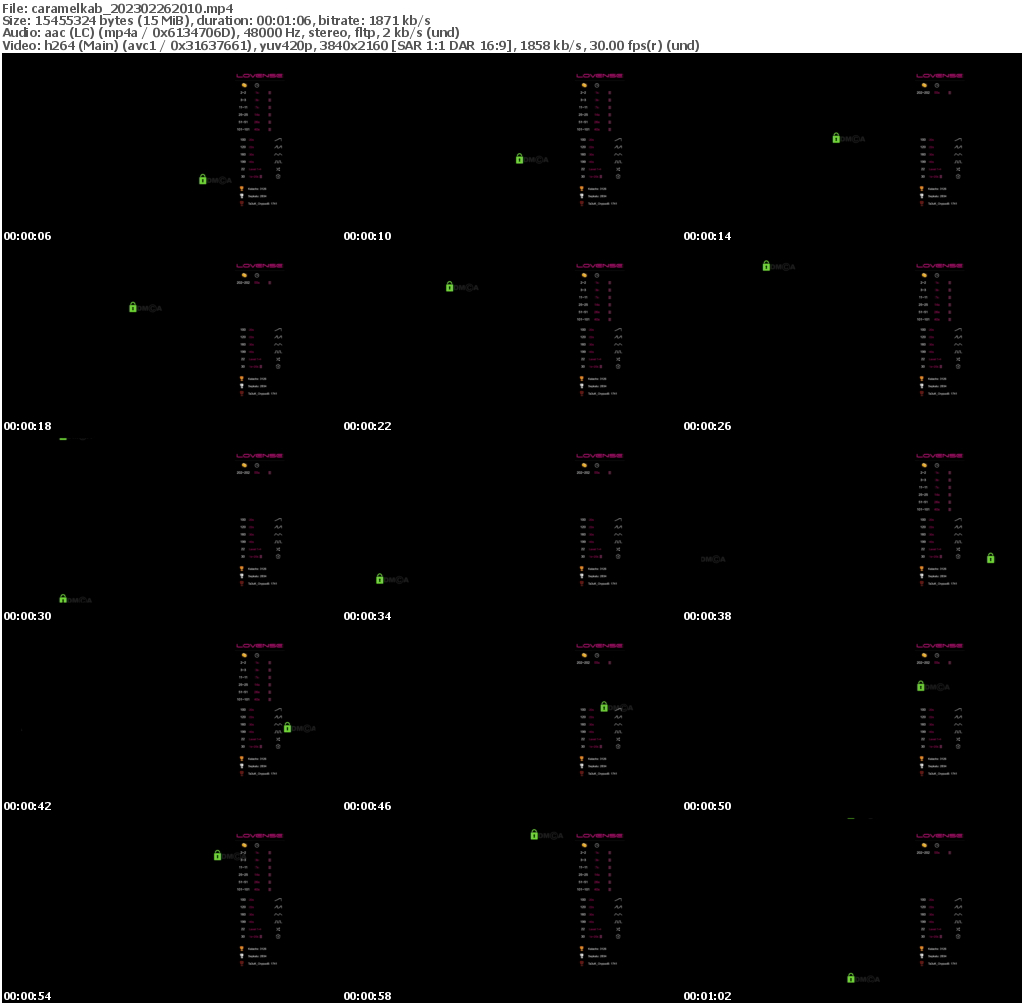Click the 00:01:02 timestamp label
1024x1003 pixels.
pos(707,997)
